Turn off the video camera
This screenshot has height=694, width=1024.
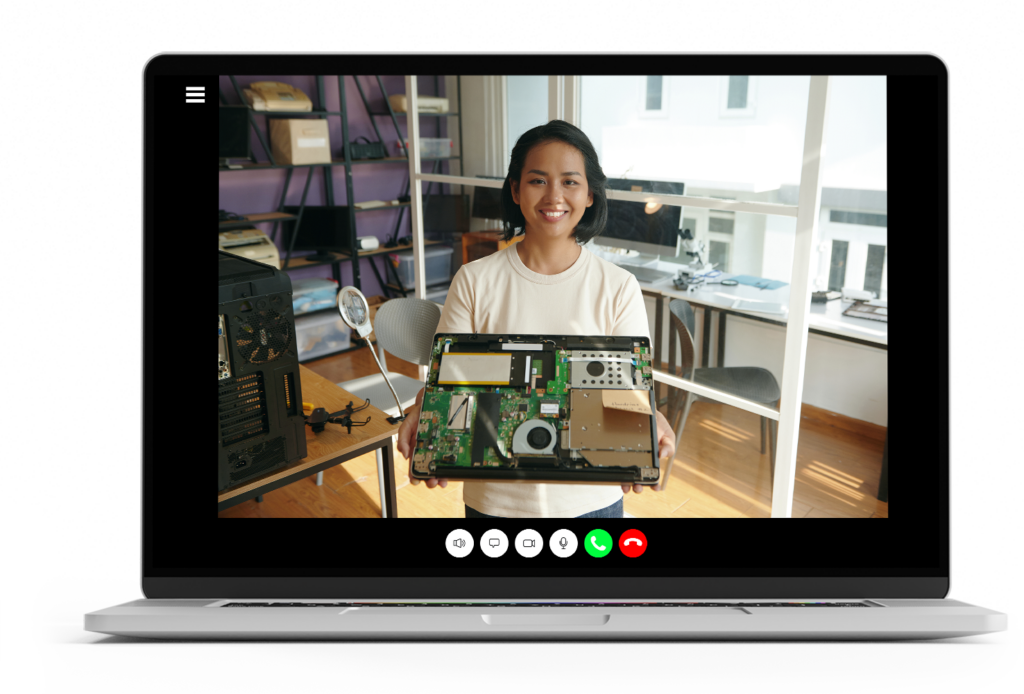pyautogui.click(x=529, y=543)
